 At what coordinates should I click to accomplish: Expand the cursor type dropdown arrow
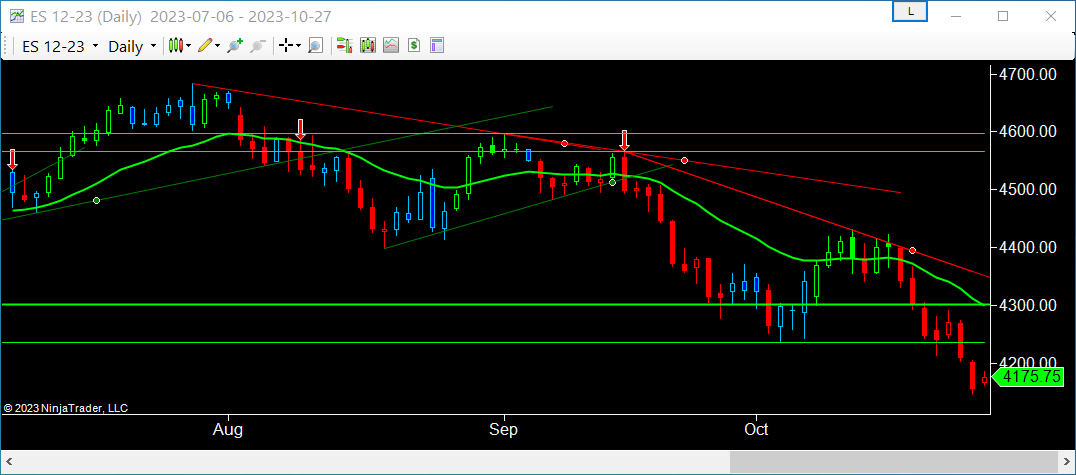[299, 46]
